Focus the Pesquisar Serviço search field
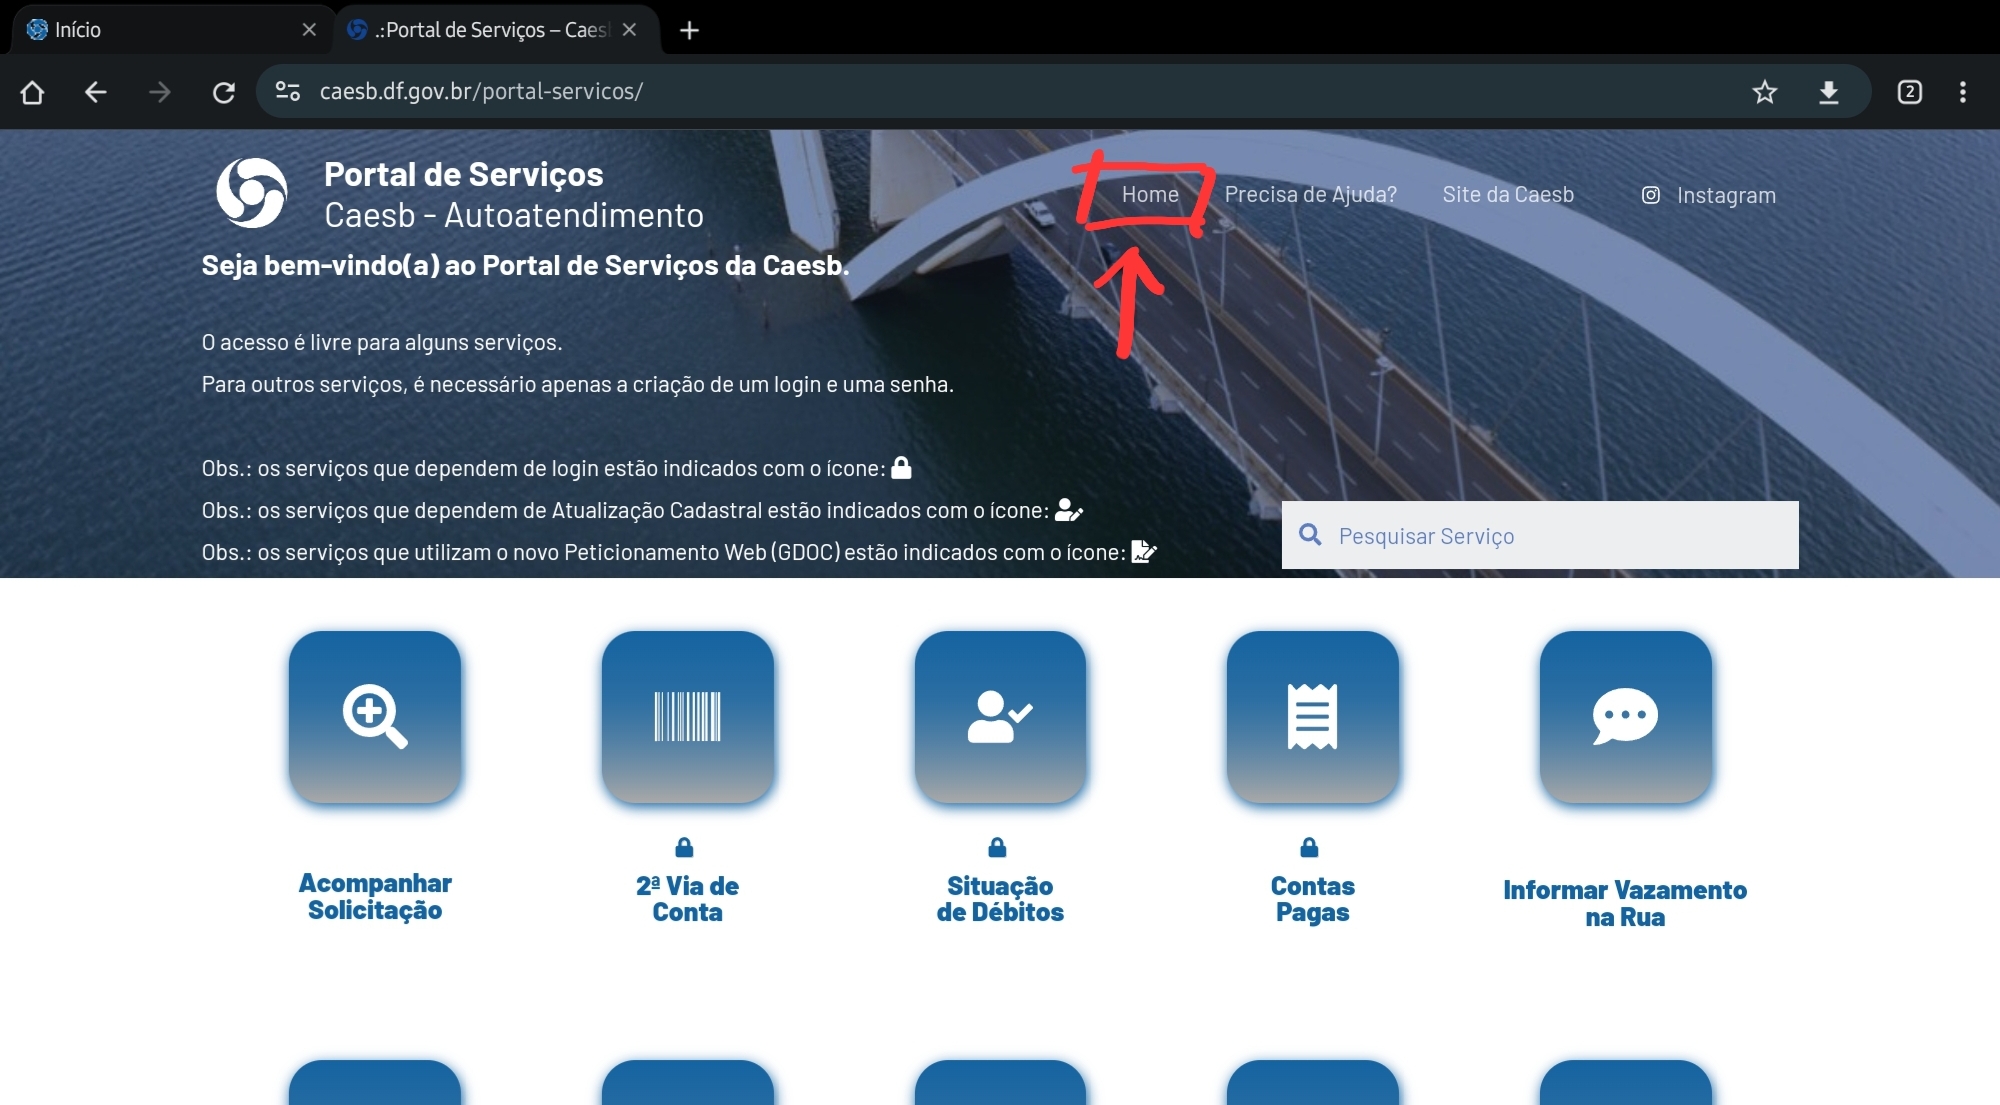The width and height of the screenshot is (2000, 1105). [1540, 535]
